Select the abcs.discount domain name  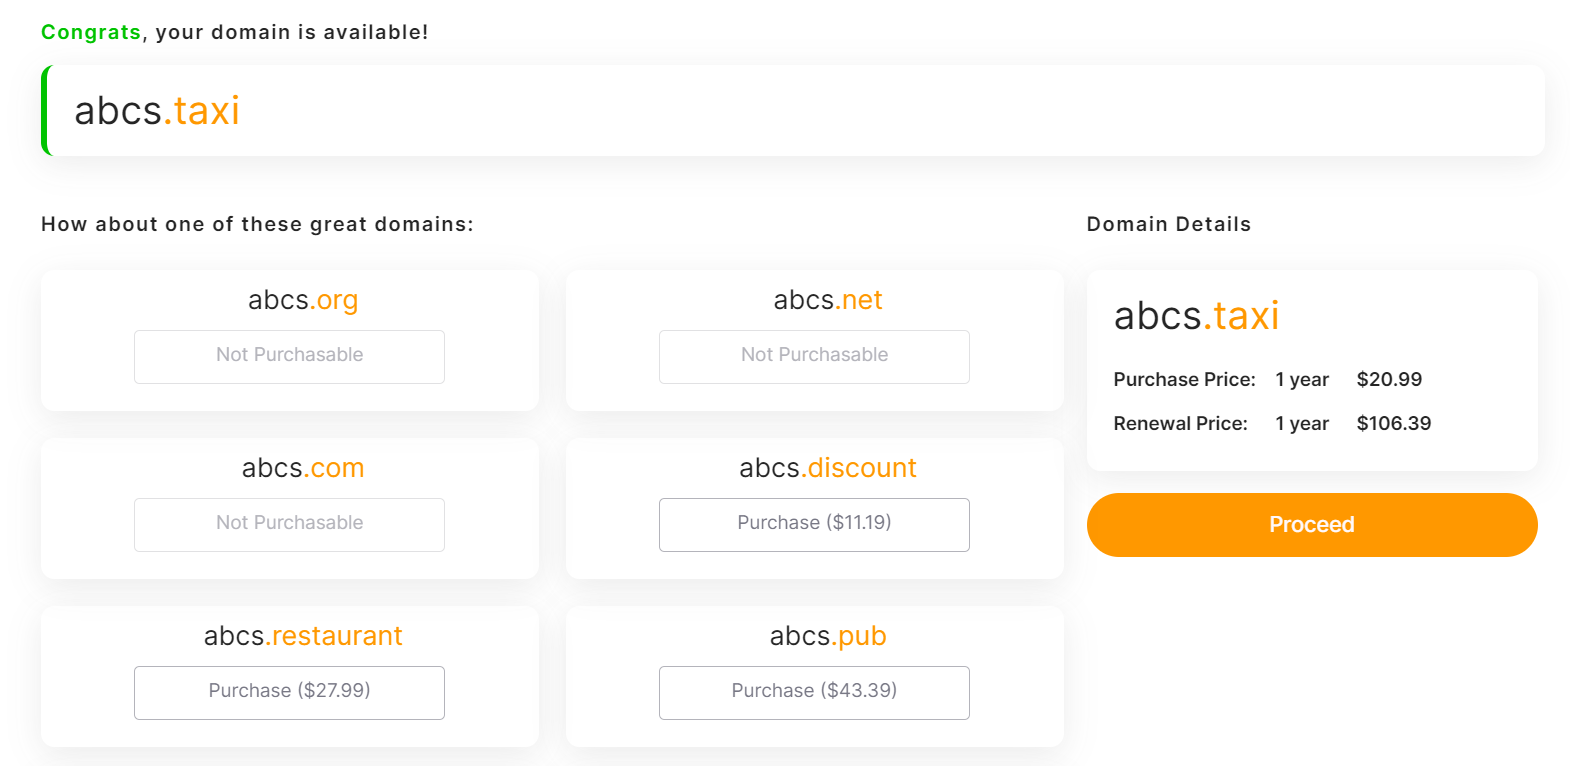pos(828,468)
